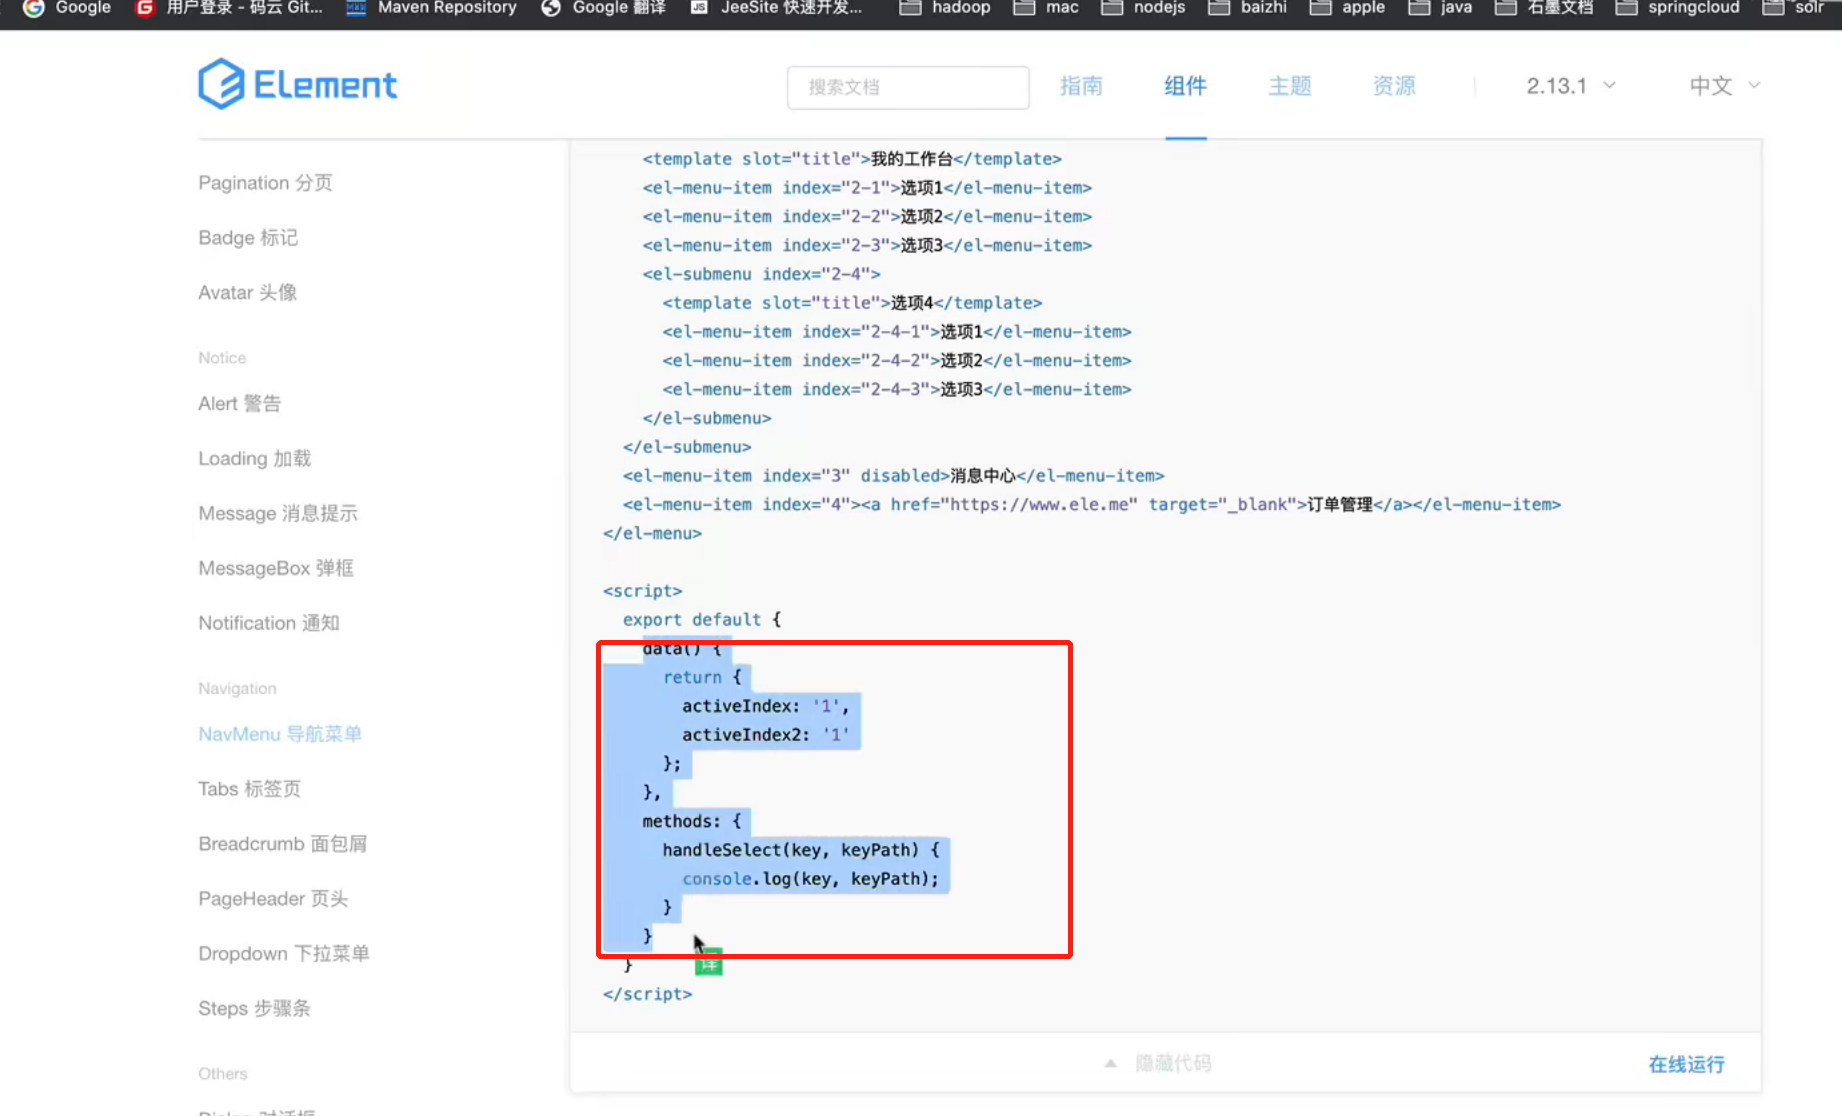Click the 'Others' section heading
Screen dimensions: 1842x1116
coord(222,1074)
